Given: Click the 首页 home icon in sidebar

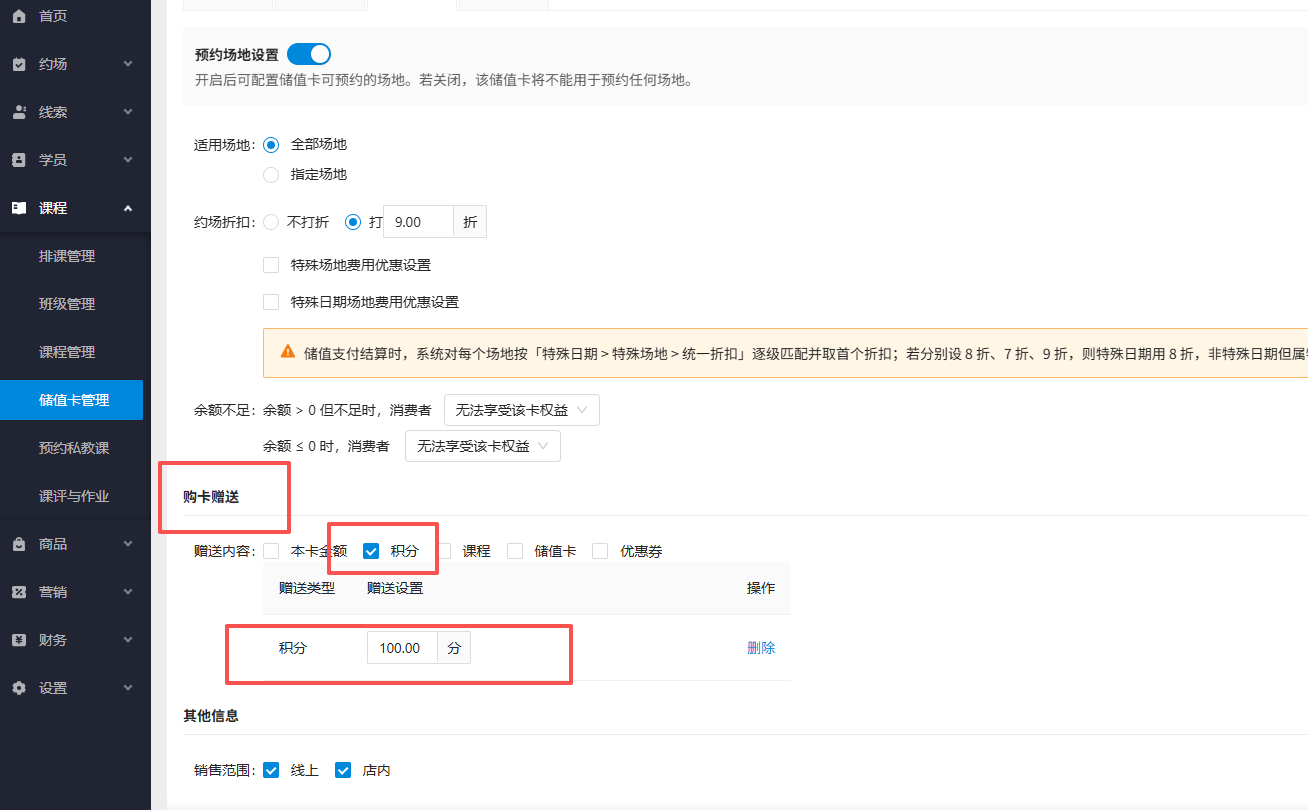Looking at the screenshot, I should tap(17, 15).
